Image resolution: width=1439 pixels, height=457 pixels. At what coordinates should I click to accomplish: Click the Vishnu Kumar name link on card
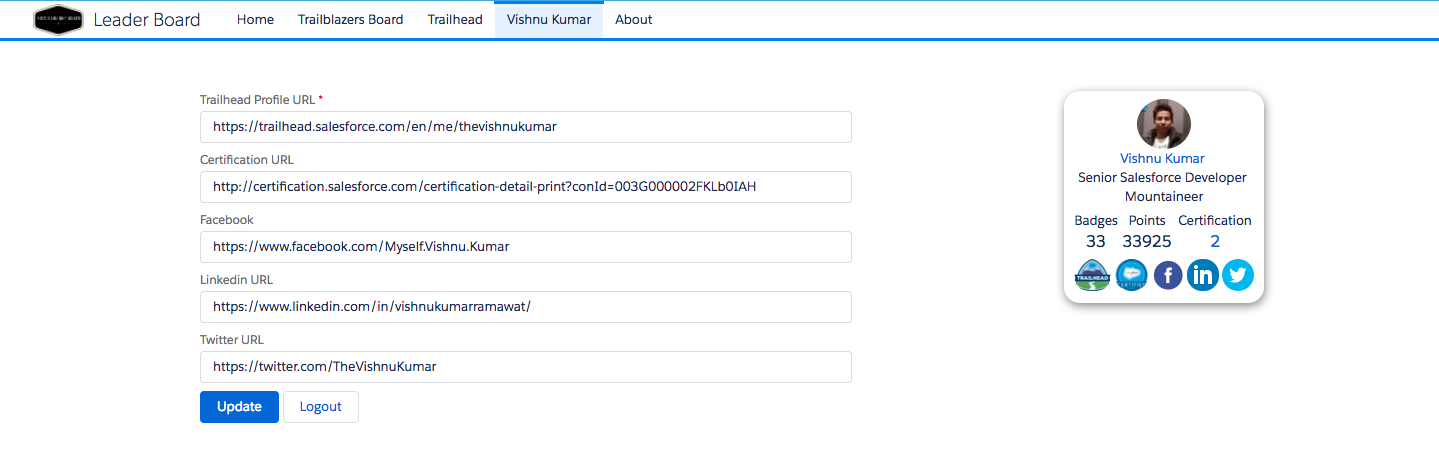tap(1162, 158)
